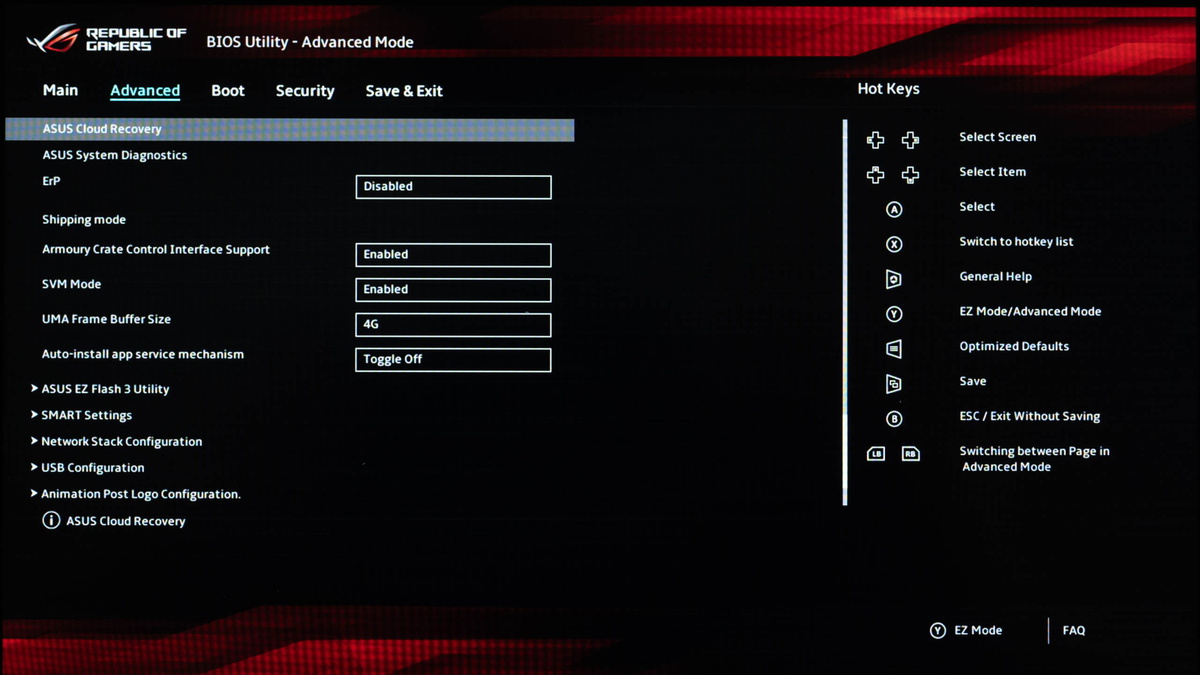
Task: Click right D-pad icon for Select Item
Action: tap(910, 175)
